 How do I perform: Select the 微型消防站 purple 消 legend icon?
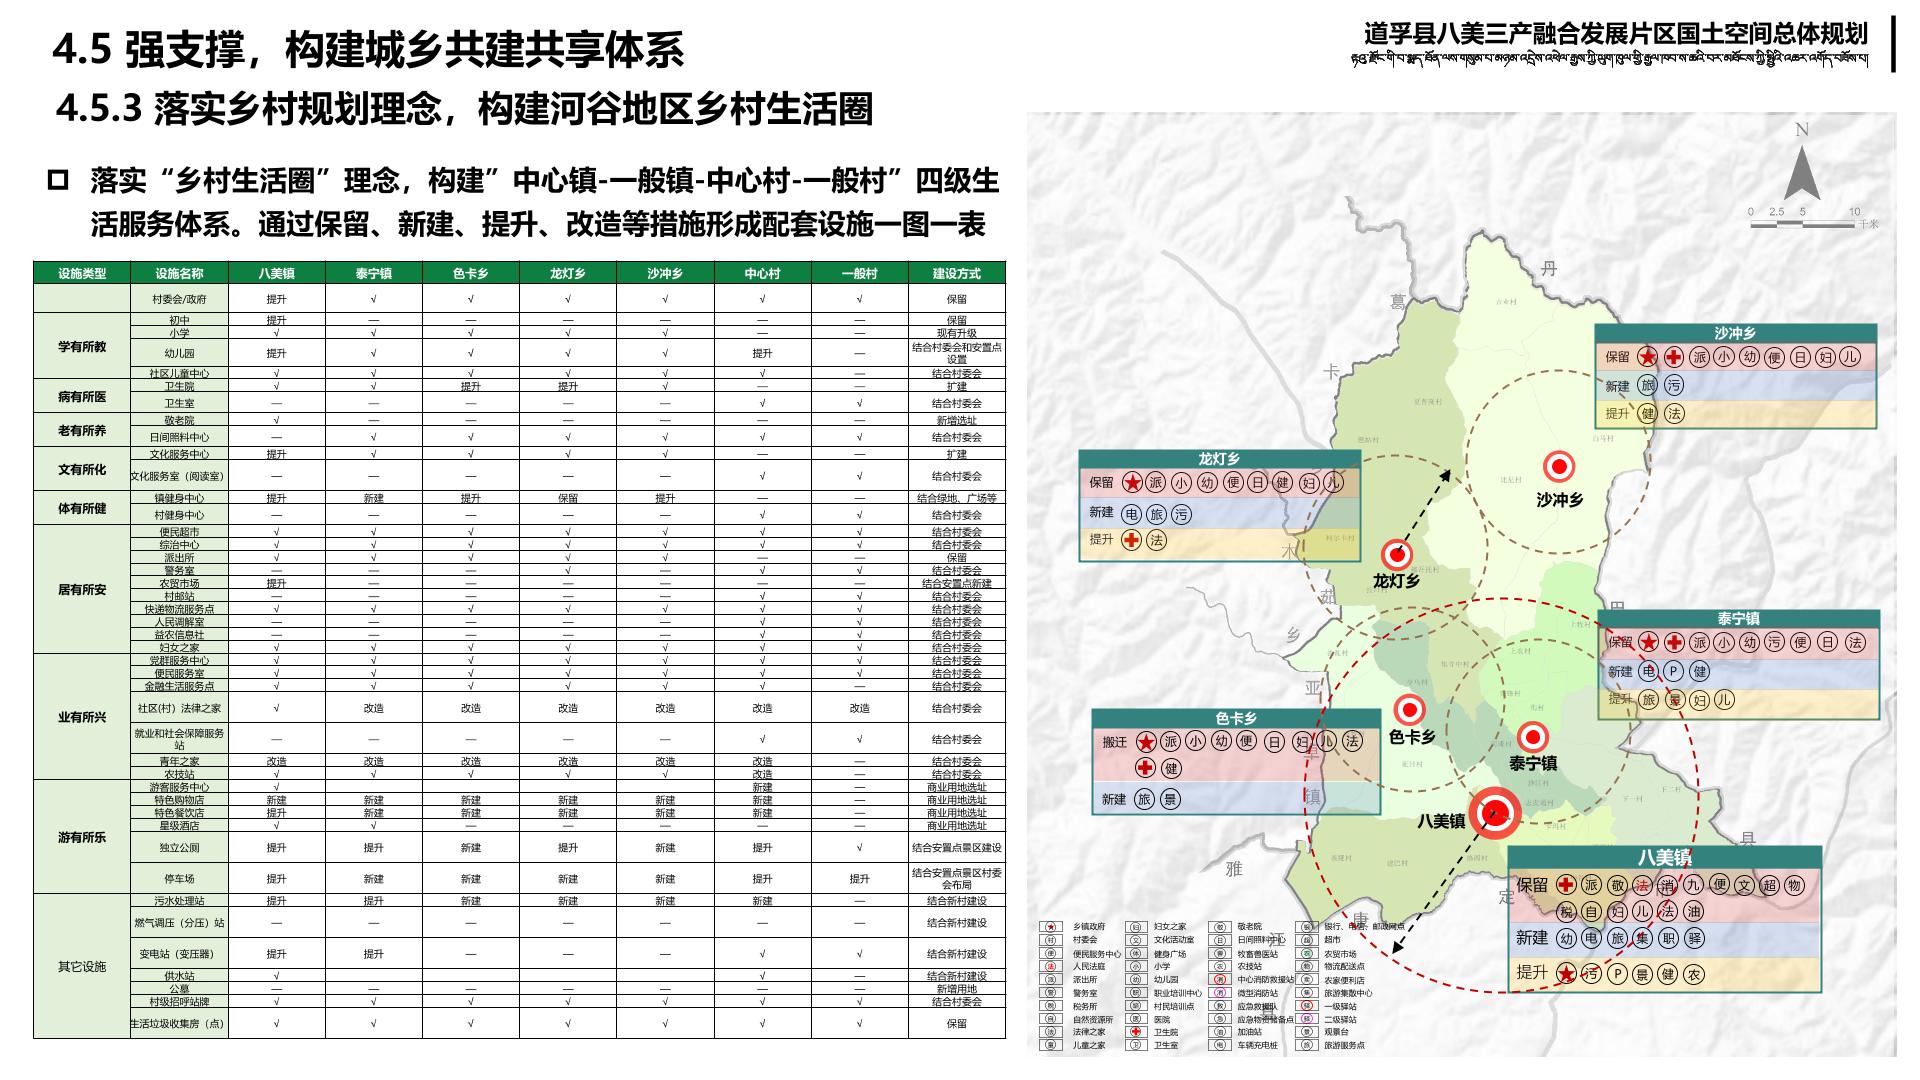tap(1220, 992)
